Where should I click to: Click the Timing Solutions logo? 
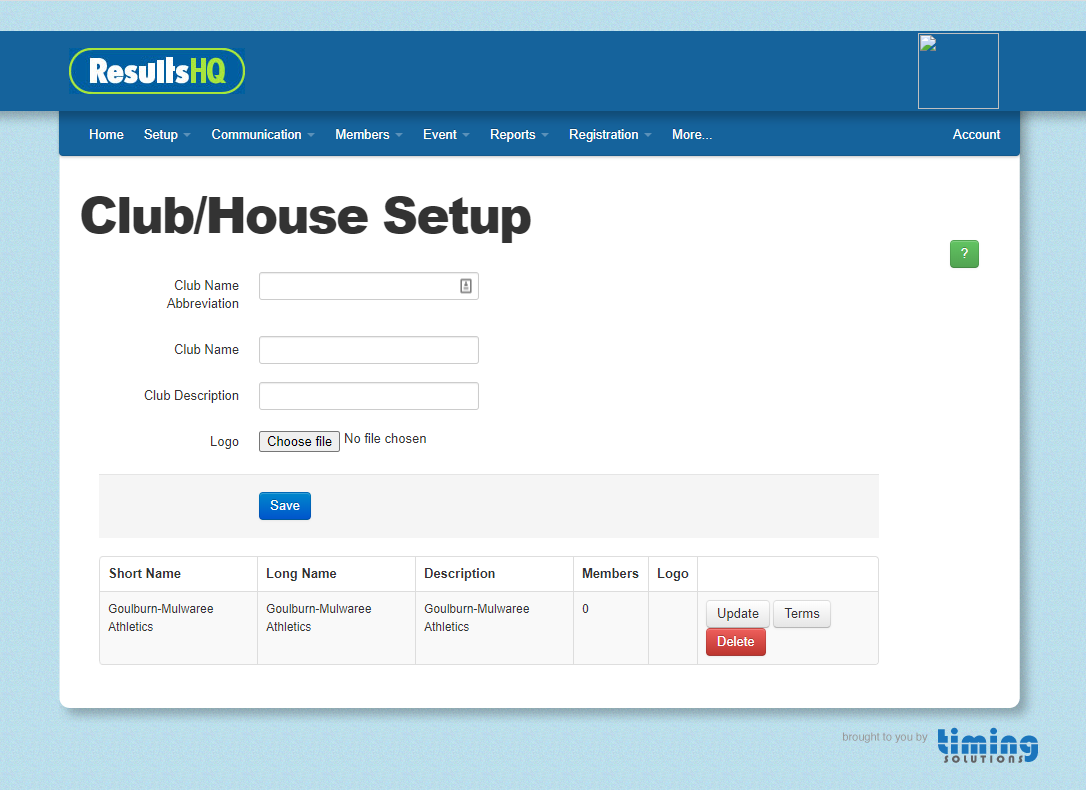[988, 745]
